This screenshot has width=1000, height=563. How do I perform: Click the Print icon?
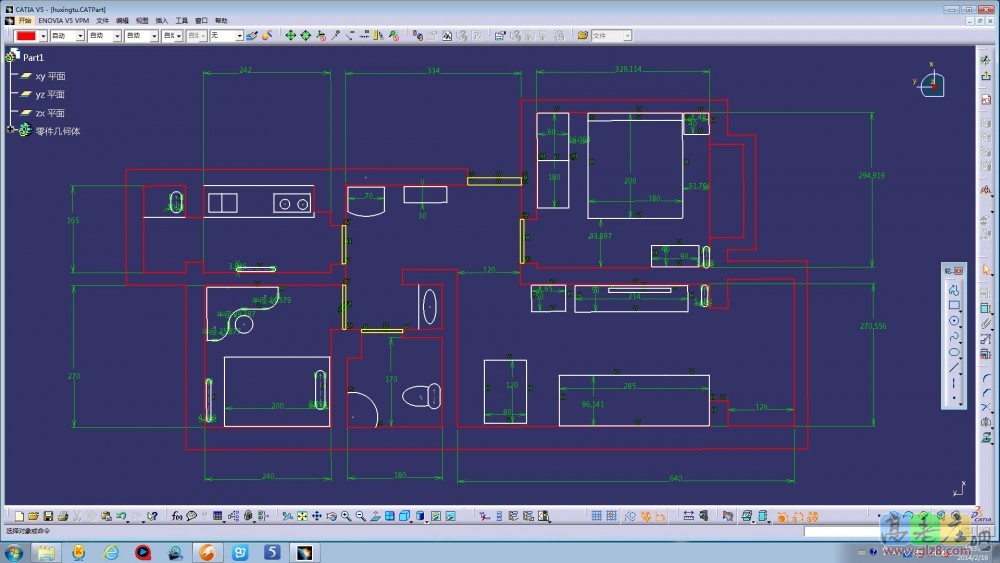point(63,516)
